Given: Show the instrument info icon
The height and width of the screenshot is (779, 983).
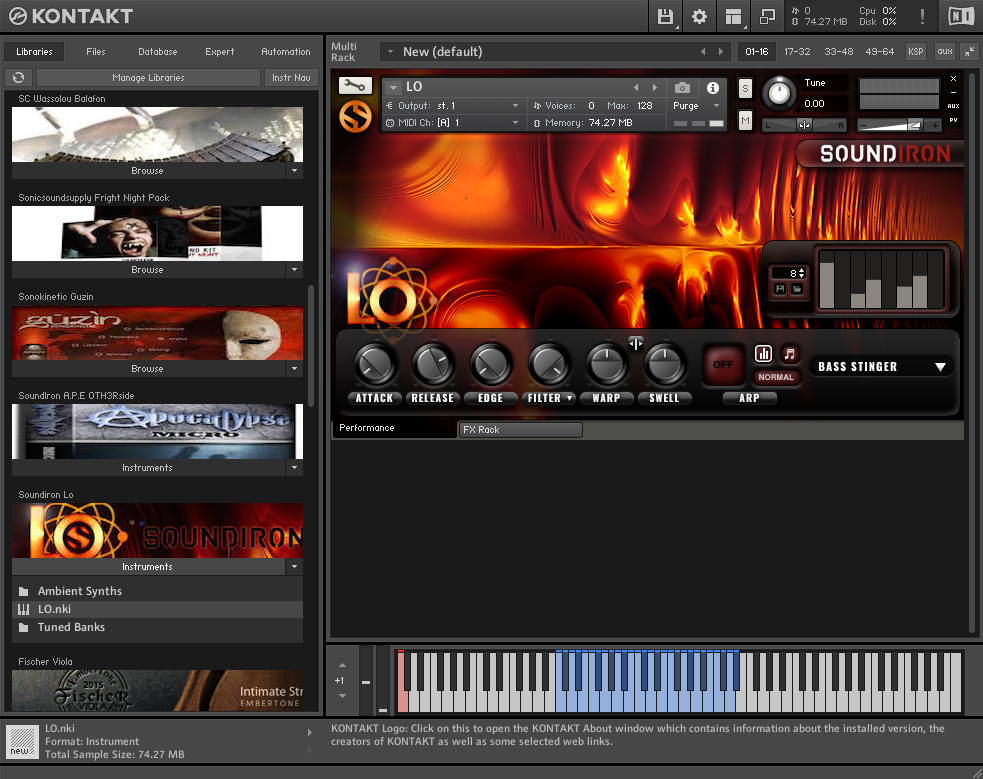Looking at the screenshot, I should [x=713, y=87].
